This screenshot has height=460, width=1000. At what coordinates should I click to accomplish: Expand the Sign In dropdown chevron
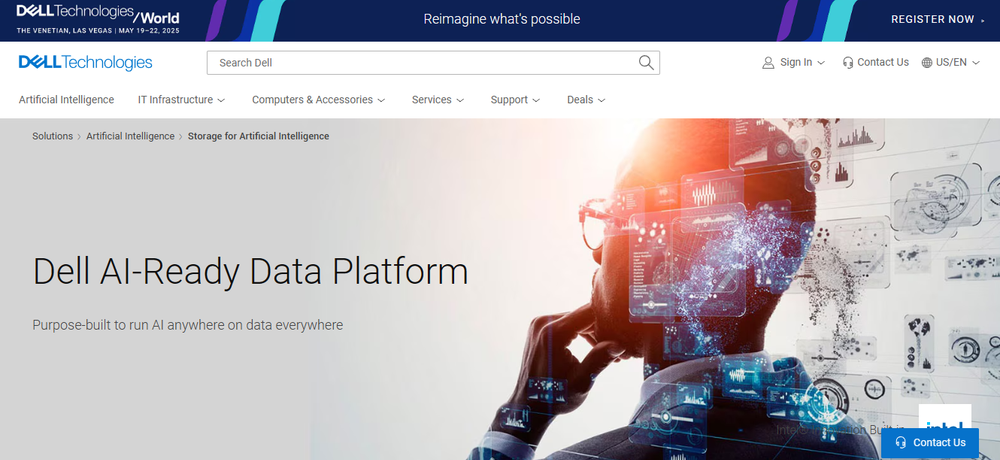click(821, 63)
